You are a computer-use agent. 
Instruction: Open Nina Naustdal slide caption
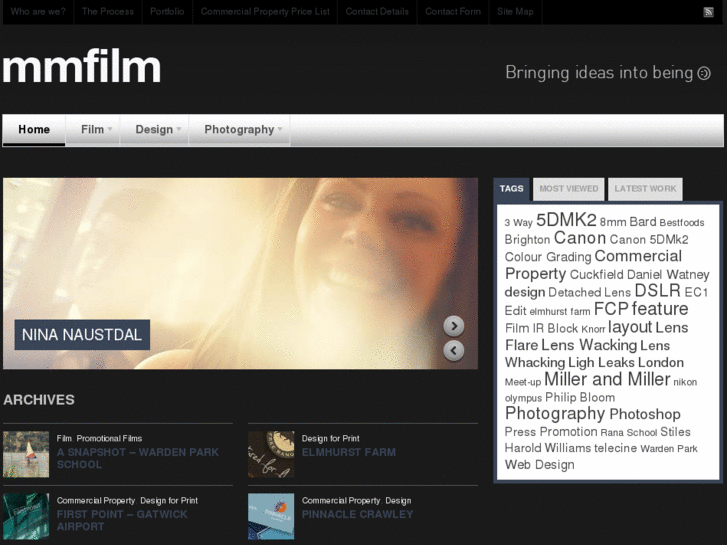coord(82,334)
